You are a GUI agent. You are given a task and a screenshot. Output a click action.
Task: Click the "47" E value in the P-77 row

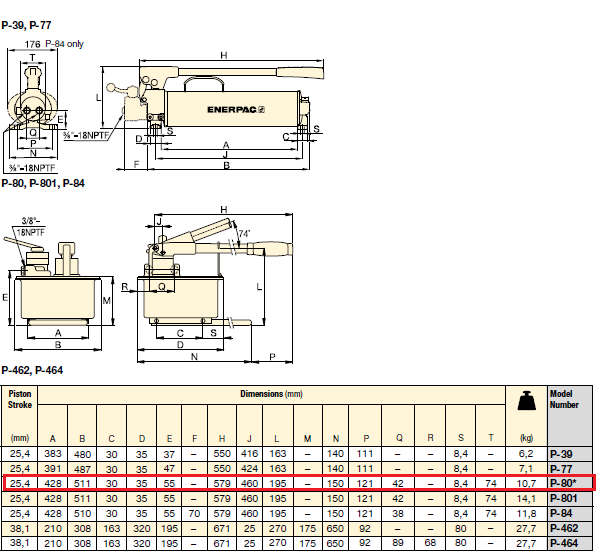(169, 469)
